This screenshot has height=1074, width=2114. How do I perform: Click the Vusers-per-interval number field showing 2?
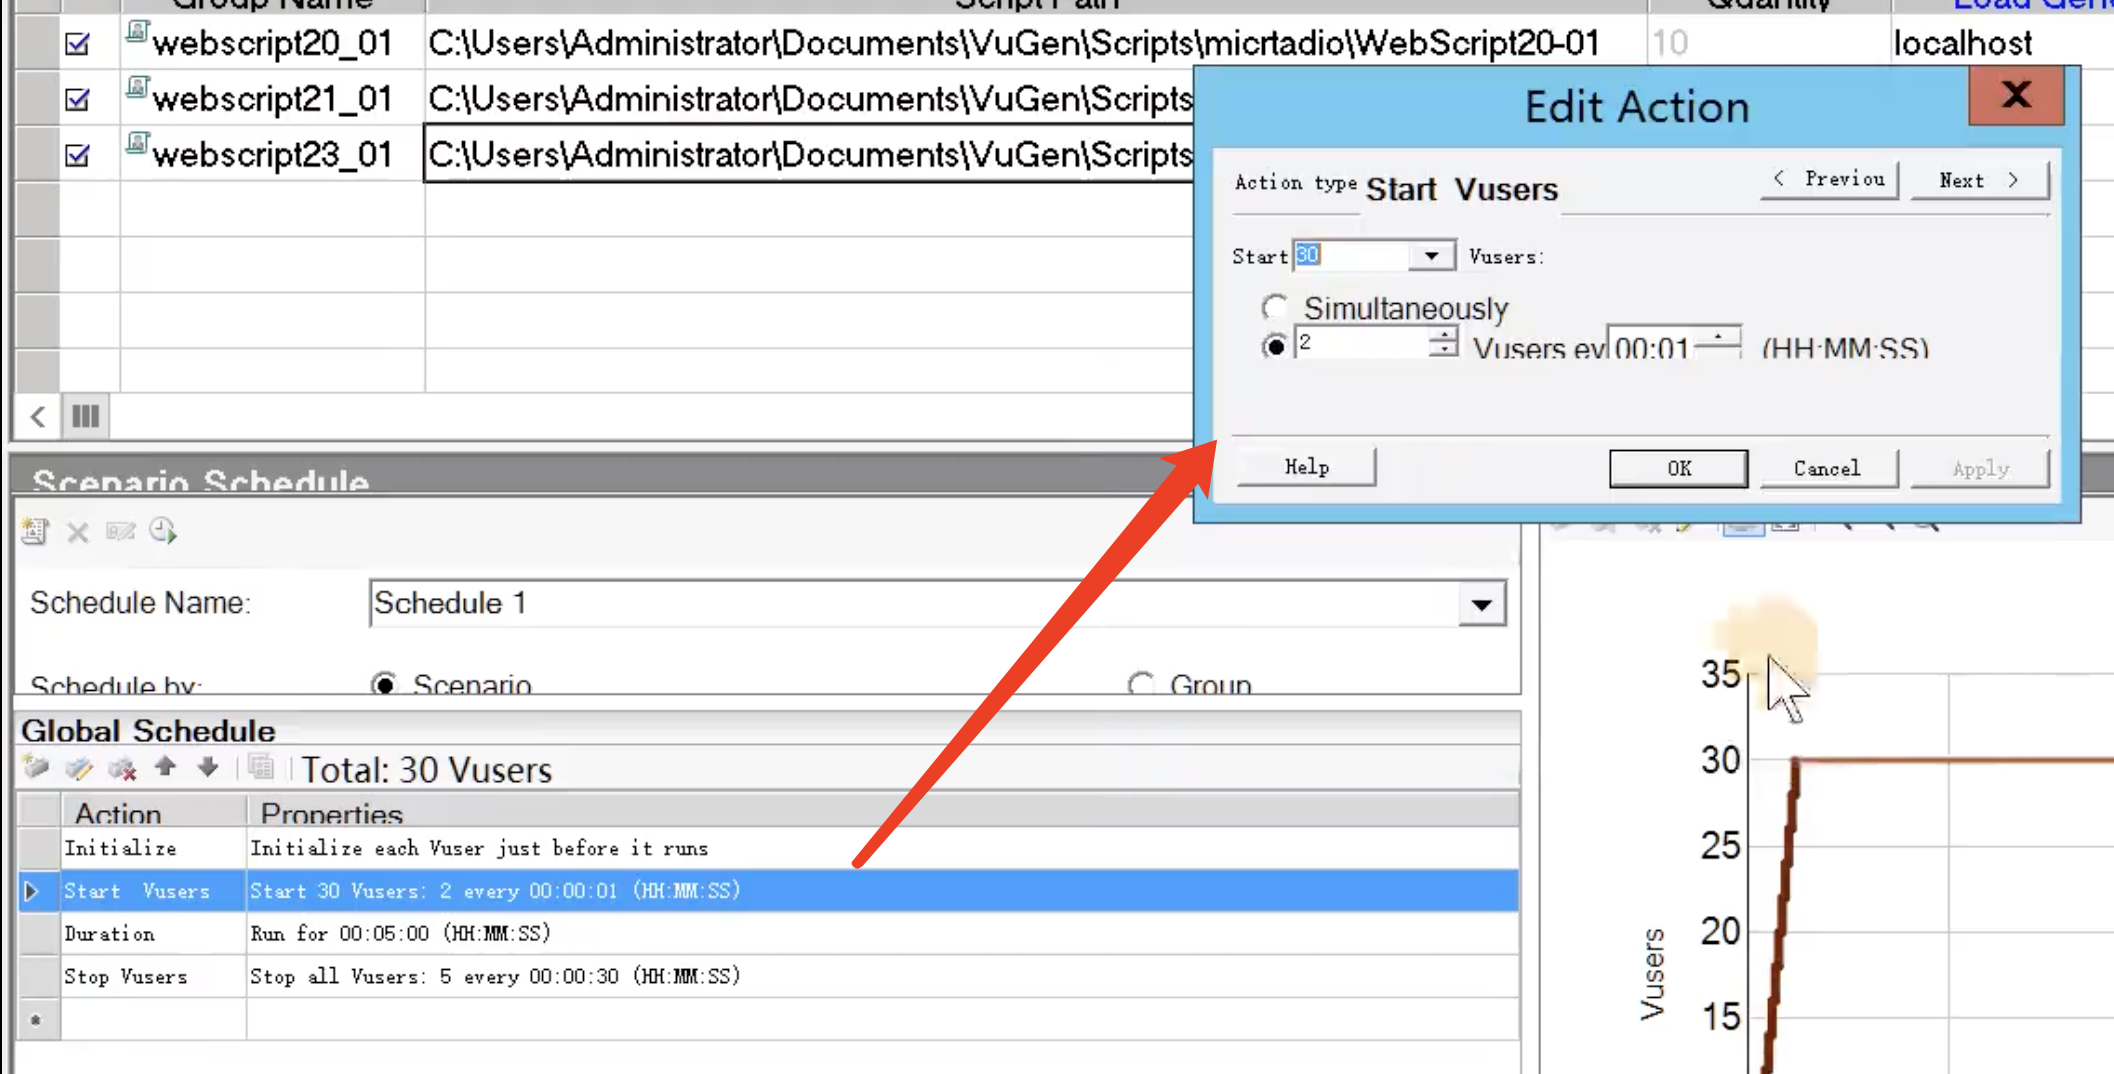tap(1362, 343)
